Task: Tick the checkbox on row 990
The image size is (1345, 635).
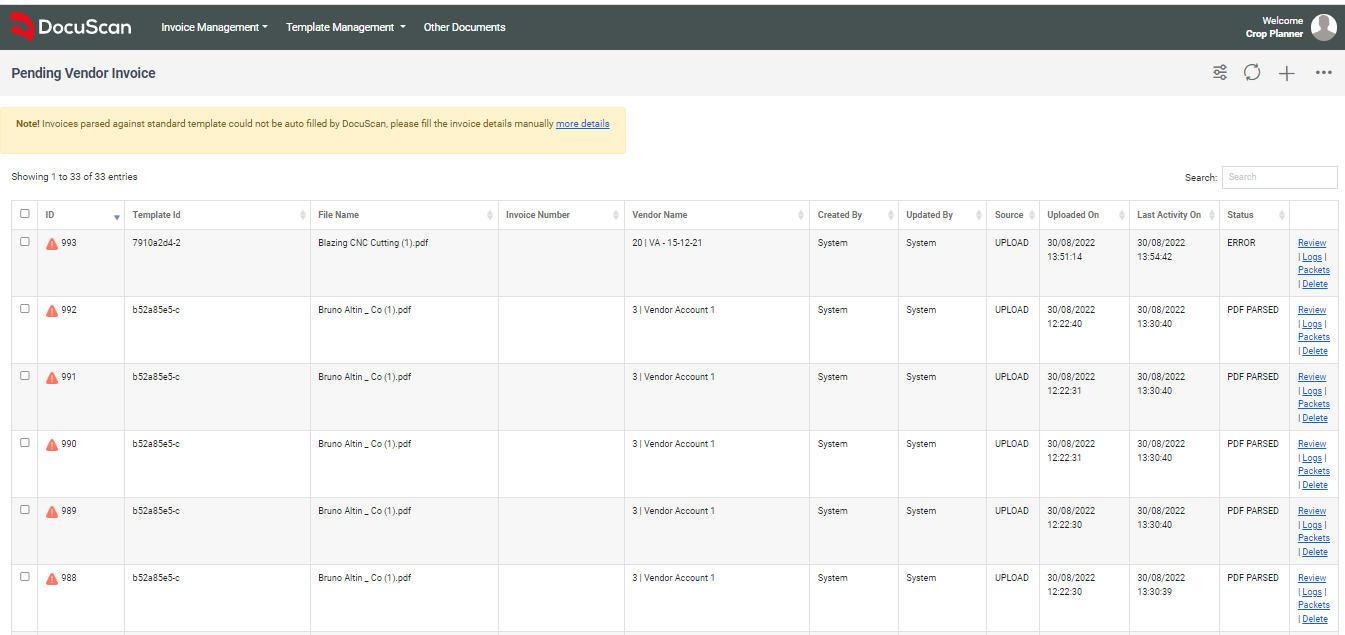Action: [24, 442]
